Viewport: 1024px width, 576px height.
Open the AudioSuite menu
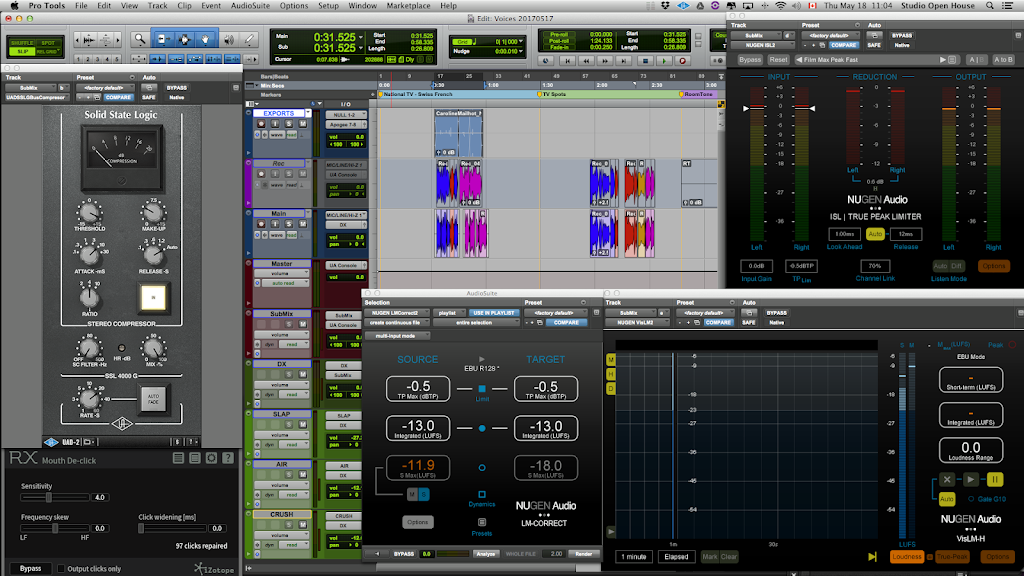click(250, 6)
